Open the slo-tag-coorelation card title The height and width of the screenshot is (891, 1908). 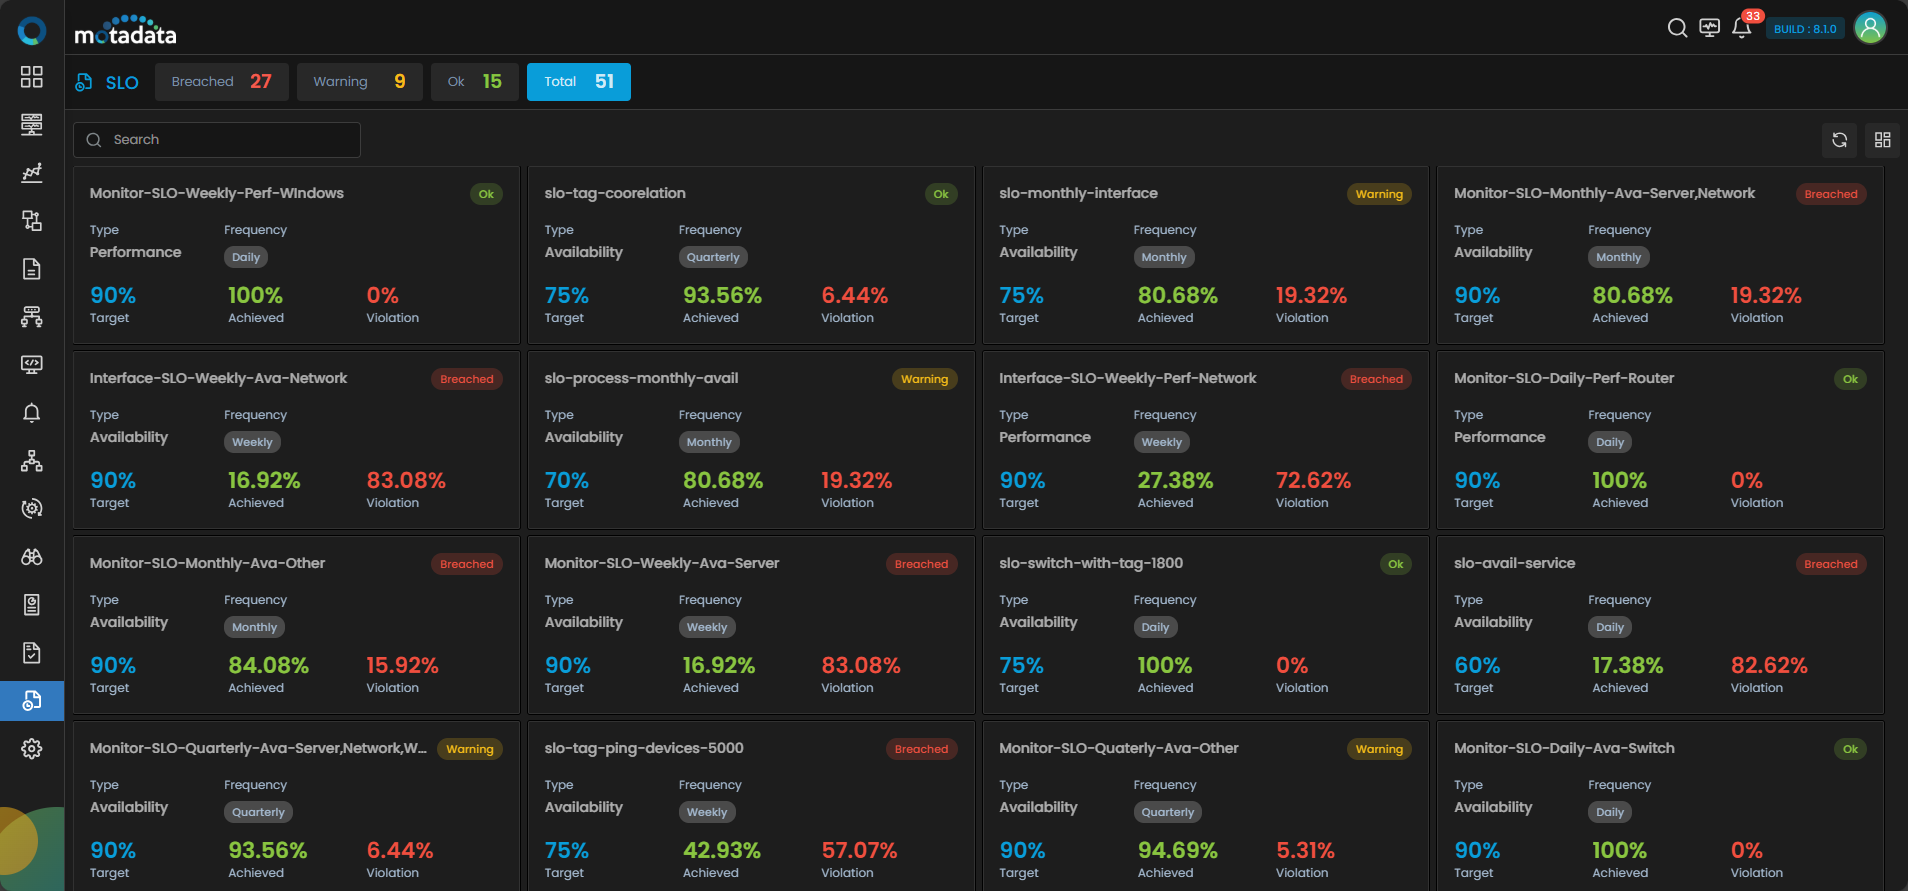(x=615, y=193)
